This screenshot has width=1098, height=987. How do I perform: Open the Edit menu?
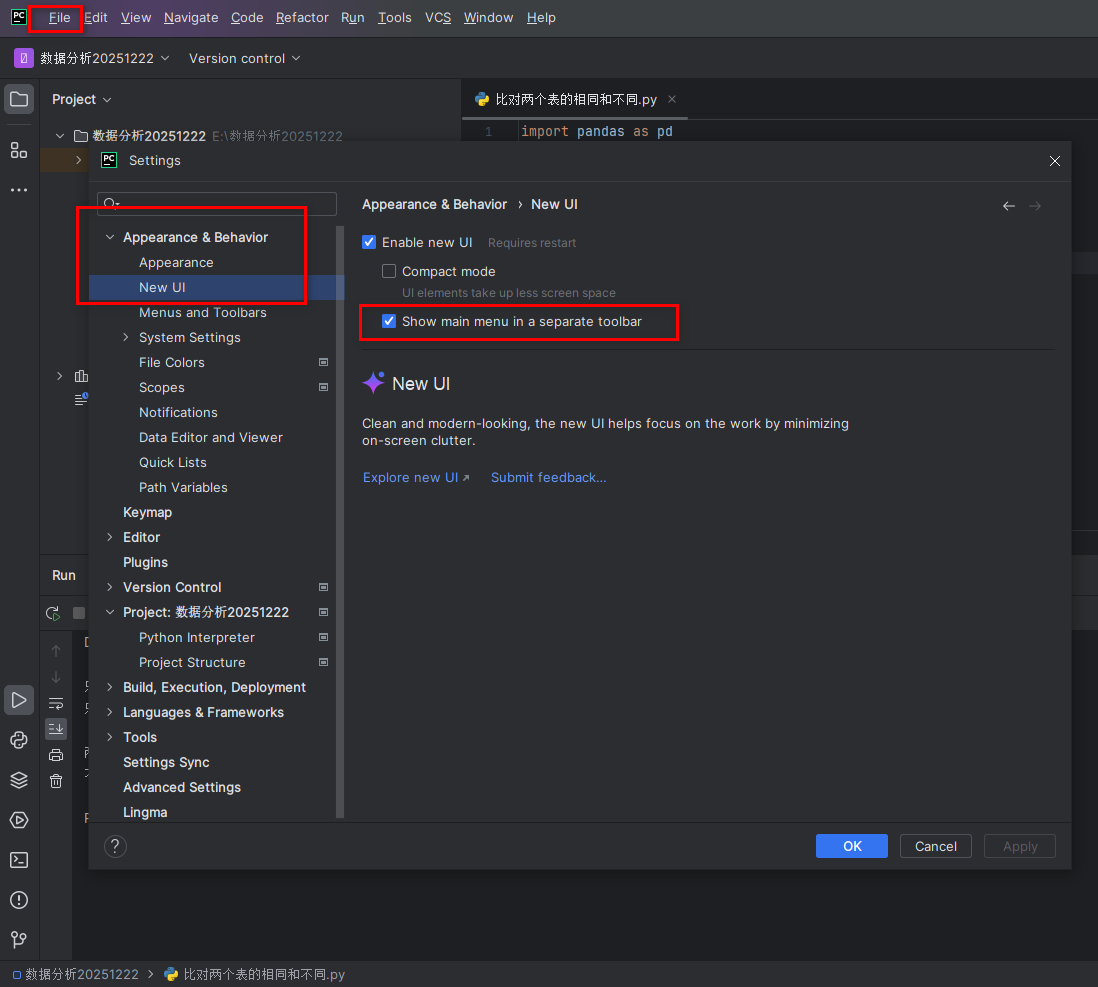(96, 18)
